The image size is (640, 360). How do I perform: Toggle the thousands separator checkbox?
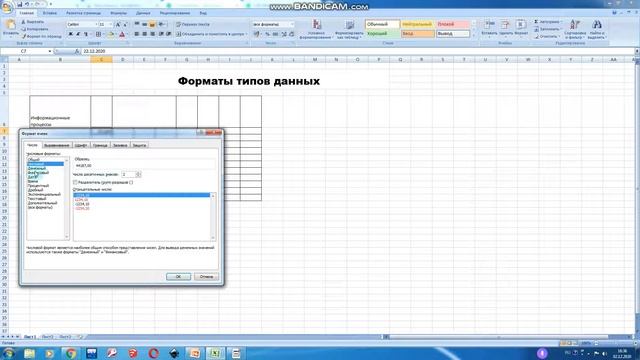[75, 182]
